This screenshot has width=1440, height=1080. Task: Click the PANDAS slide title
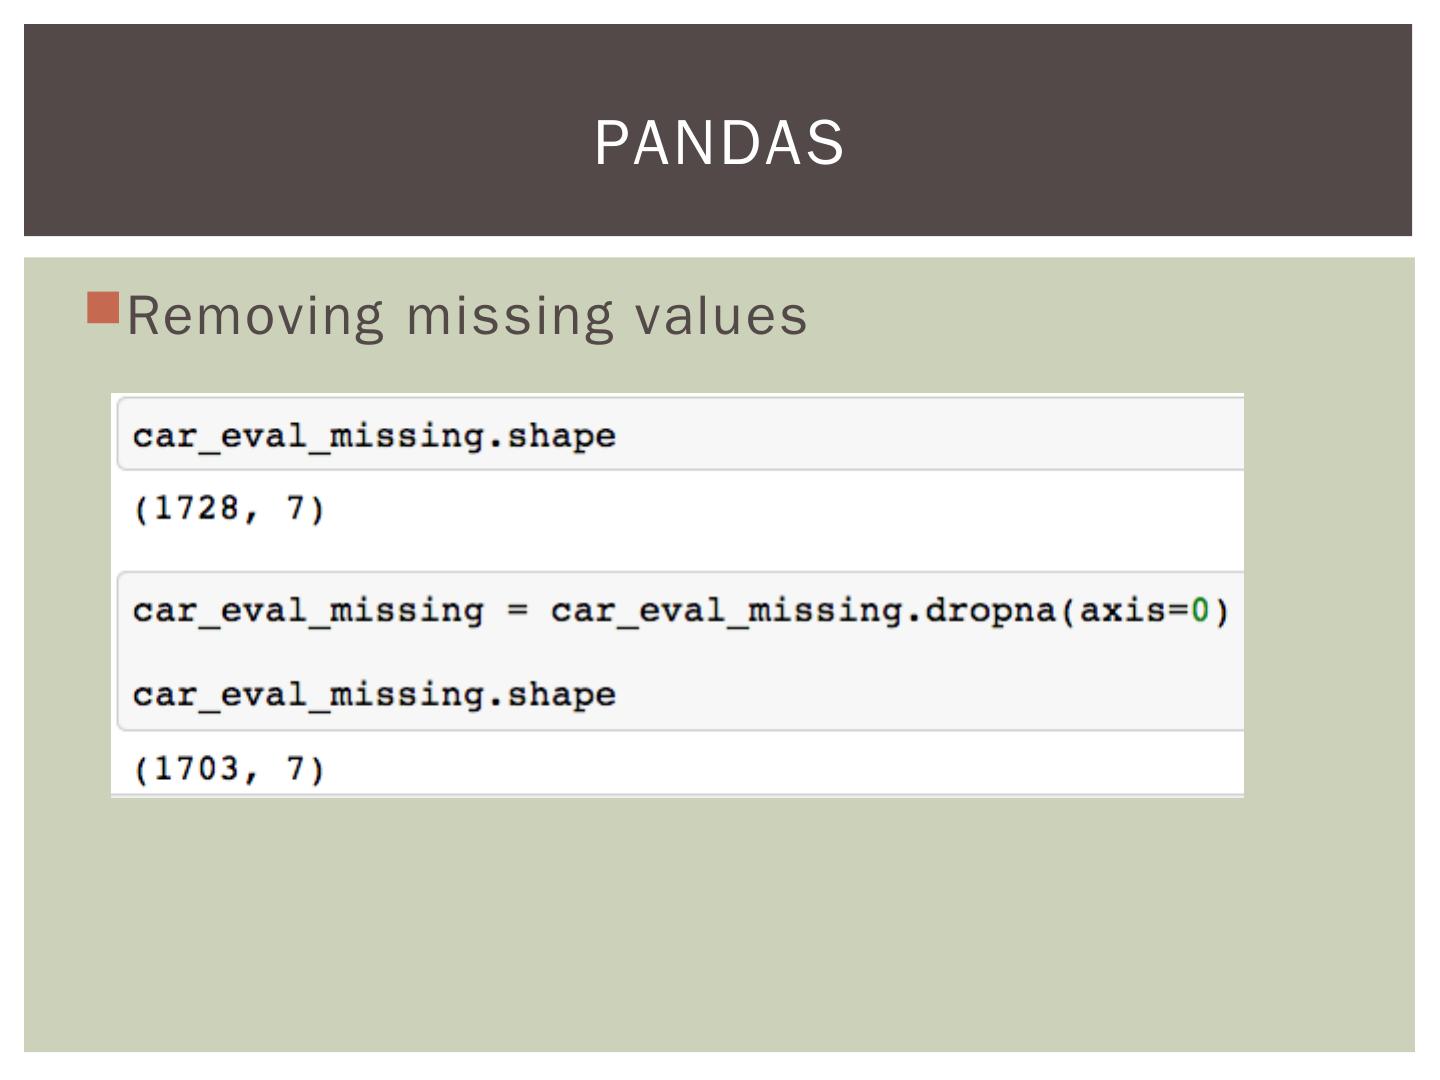tap(719, 142)
